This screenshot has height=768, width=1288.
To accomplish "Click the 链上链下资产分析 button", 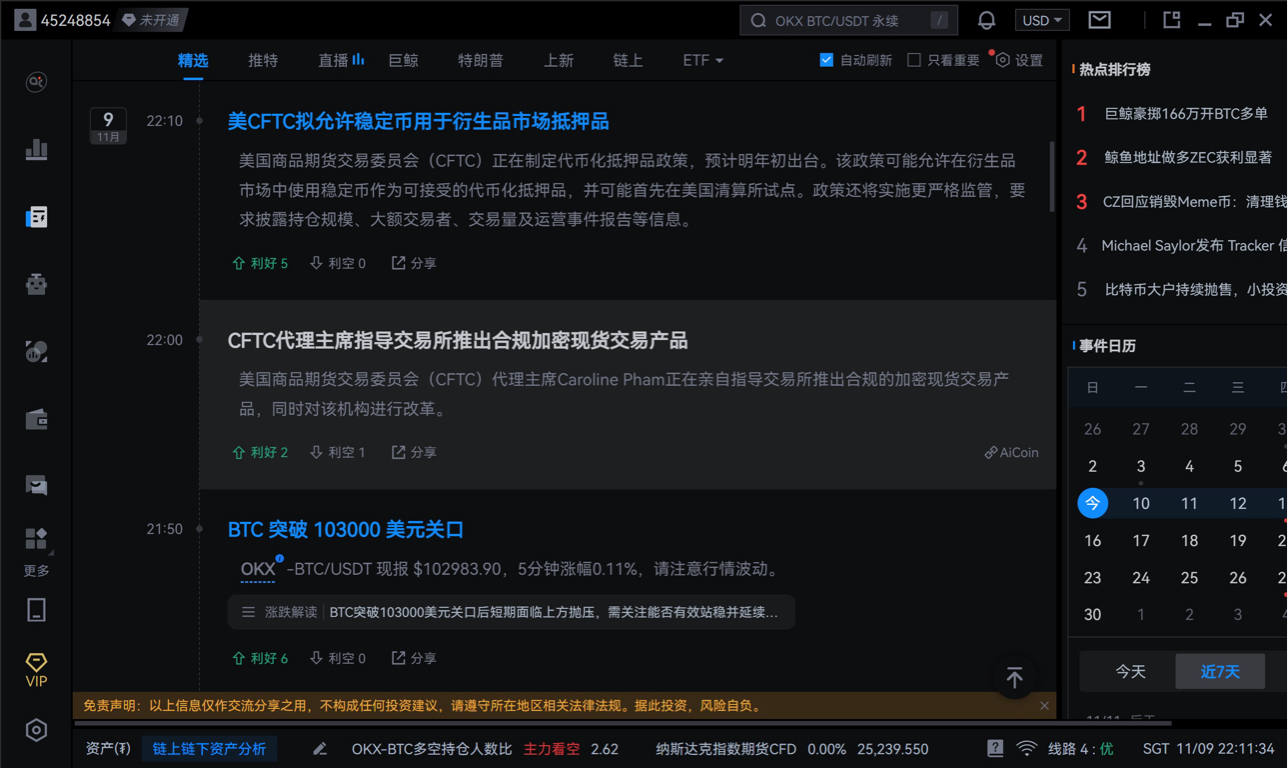I will [209, 748].
